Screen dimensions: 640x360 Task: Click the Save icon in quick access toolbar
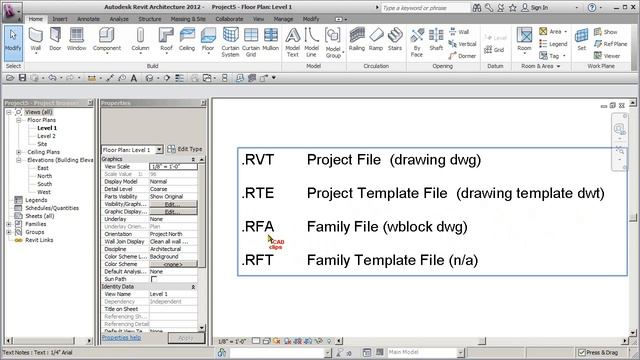(22, 78)
